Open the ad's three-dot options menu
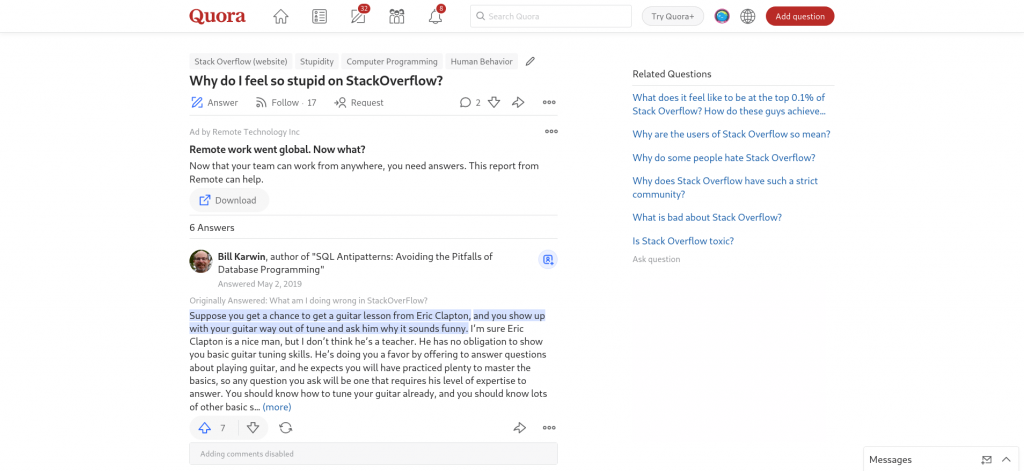Image resolution: width=1024 pixels, height=471 pixels. pyautogui.click(x=551, y=131)
